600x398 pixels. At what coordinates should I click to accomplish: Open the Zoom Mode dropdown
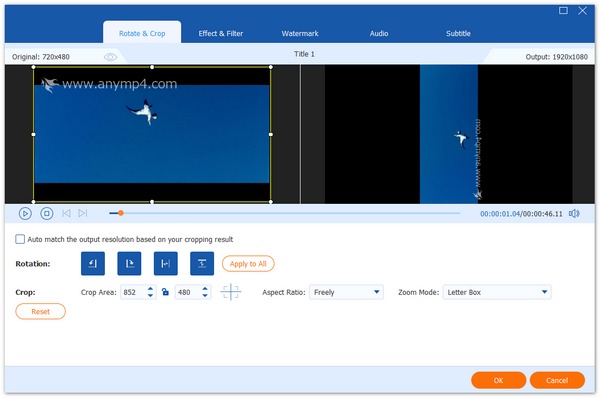tap(497, 292)
